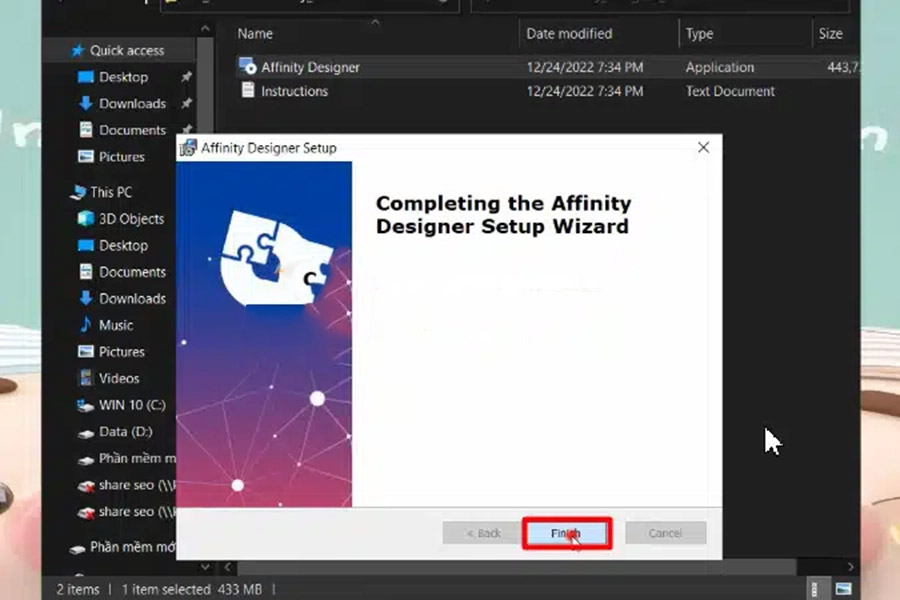The height and width of the screenshot is (600, 900).
Task: Sort files by Date modified column
Action: 569,34
